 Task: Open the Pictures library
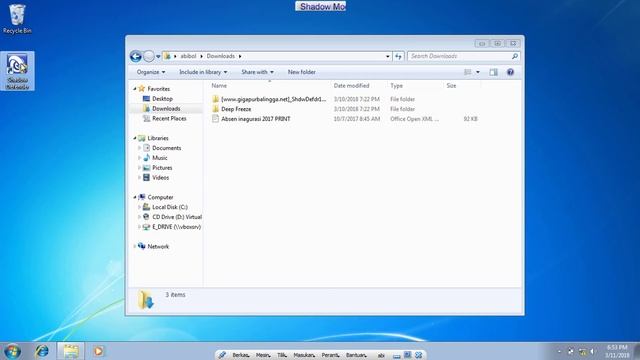(x=162, y=168)
